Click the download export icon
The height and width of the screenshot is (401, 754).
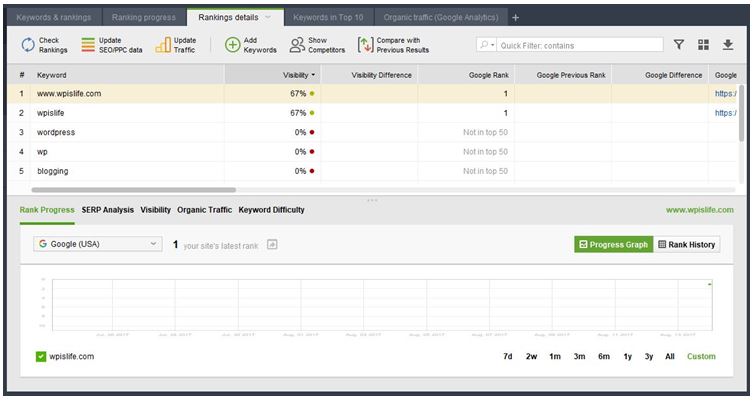pyautogui.click(x=728, y=45)
